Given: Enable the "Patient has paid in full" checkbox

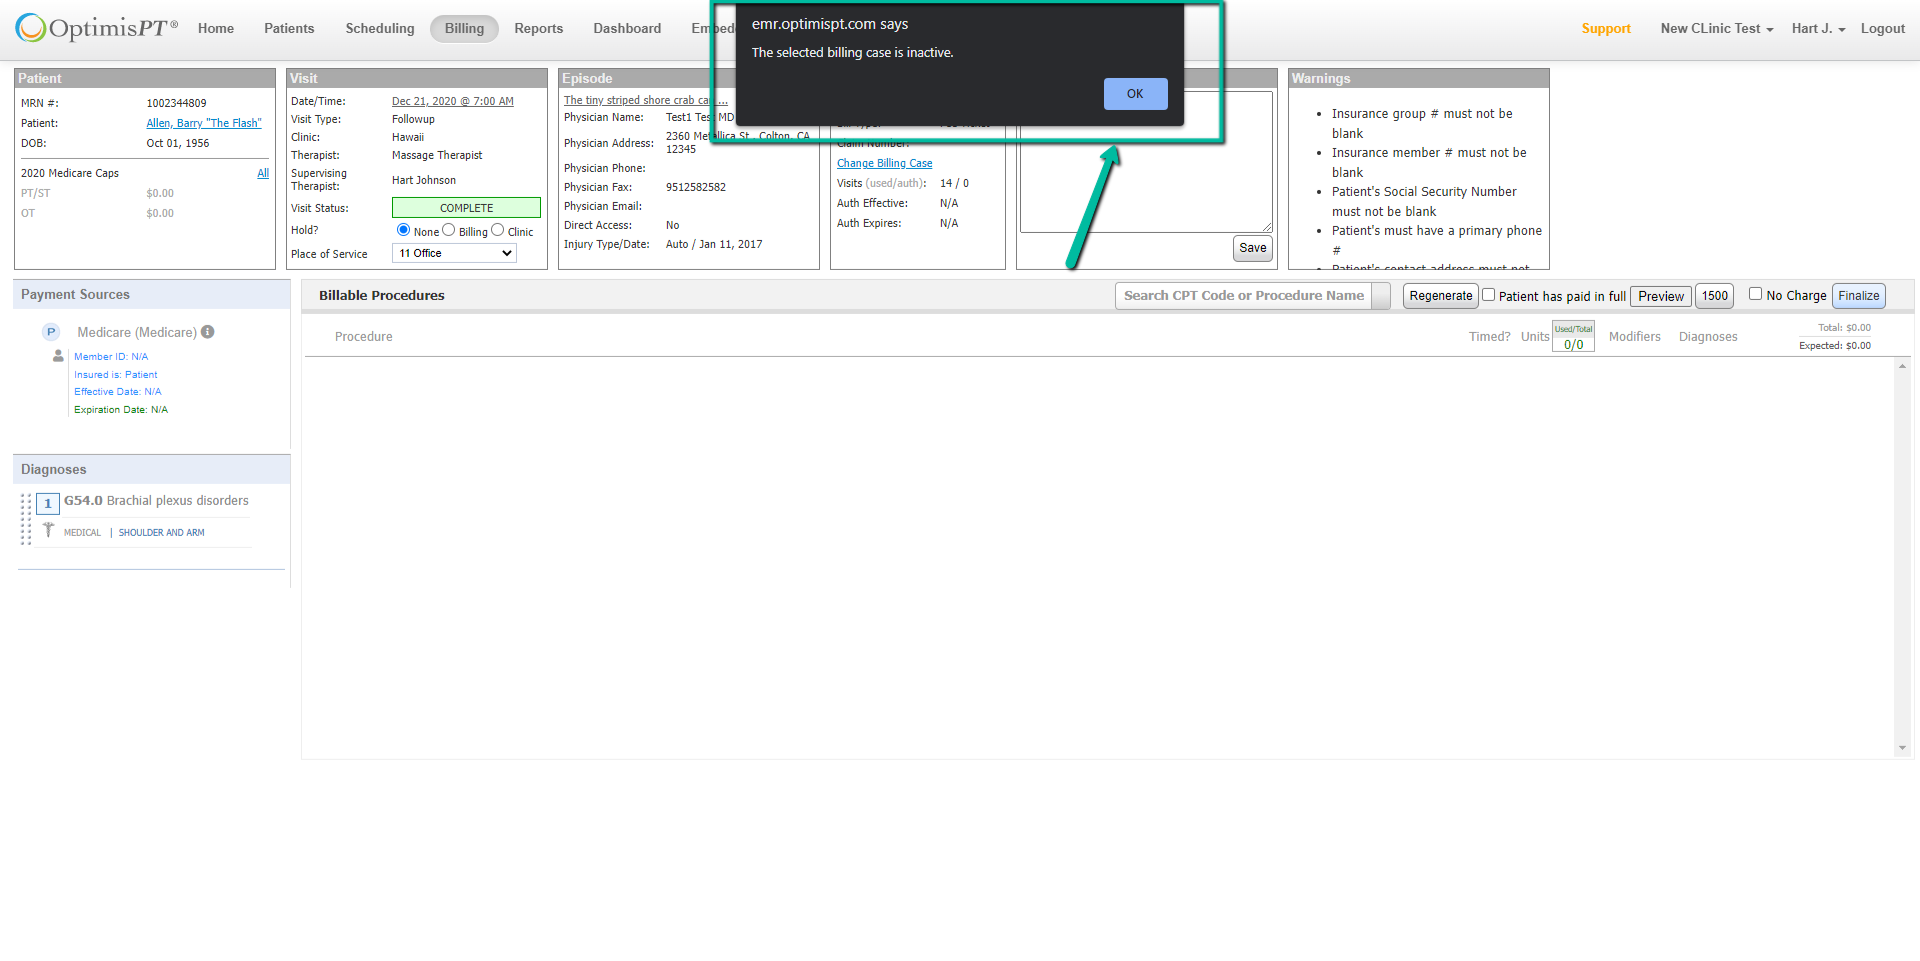Looking at the screenshot, I should pyautogui.click(x=1488, y=295).
